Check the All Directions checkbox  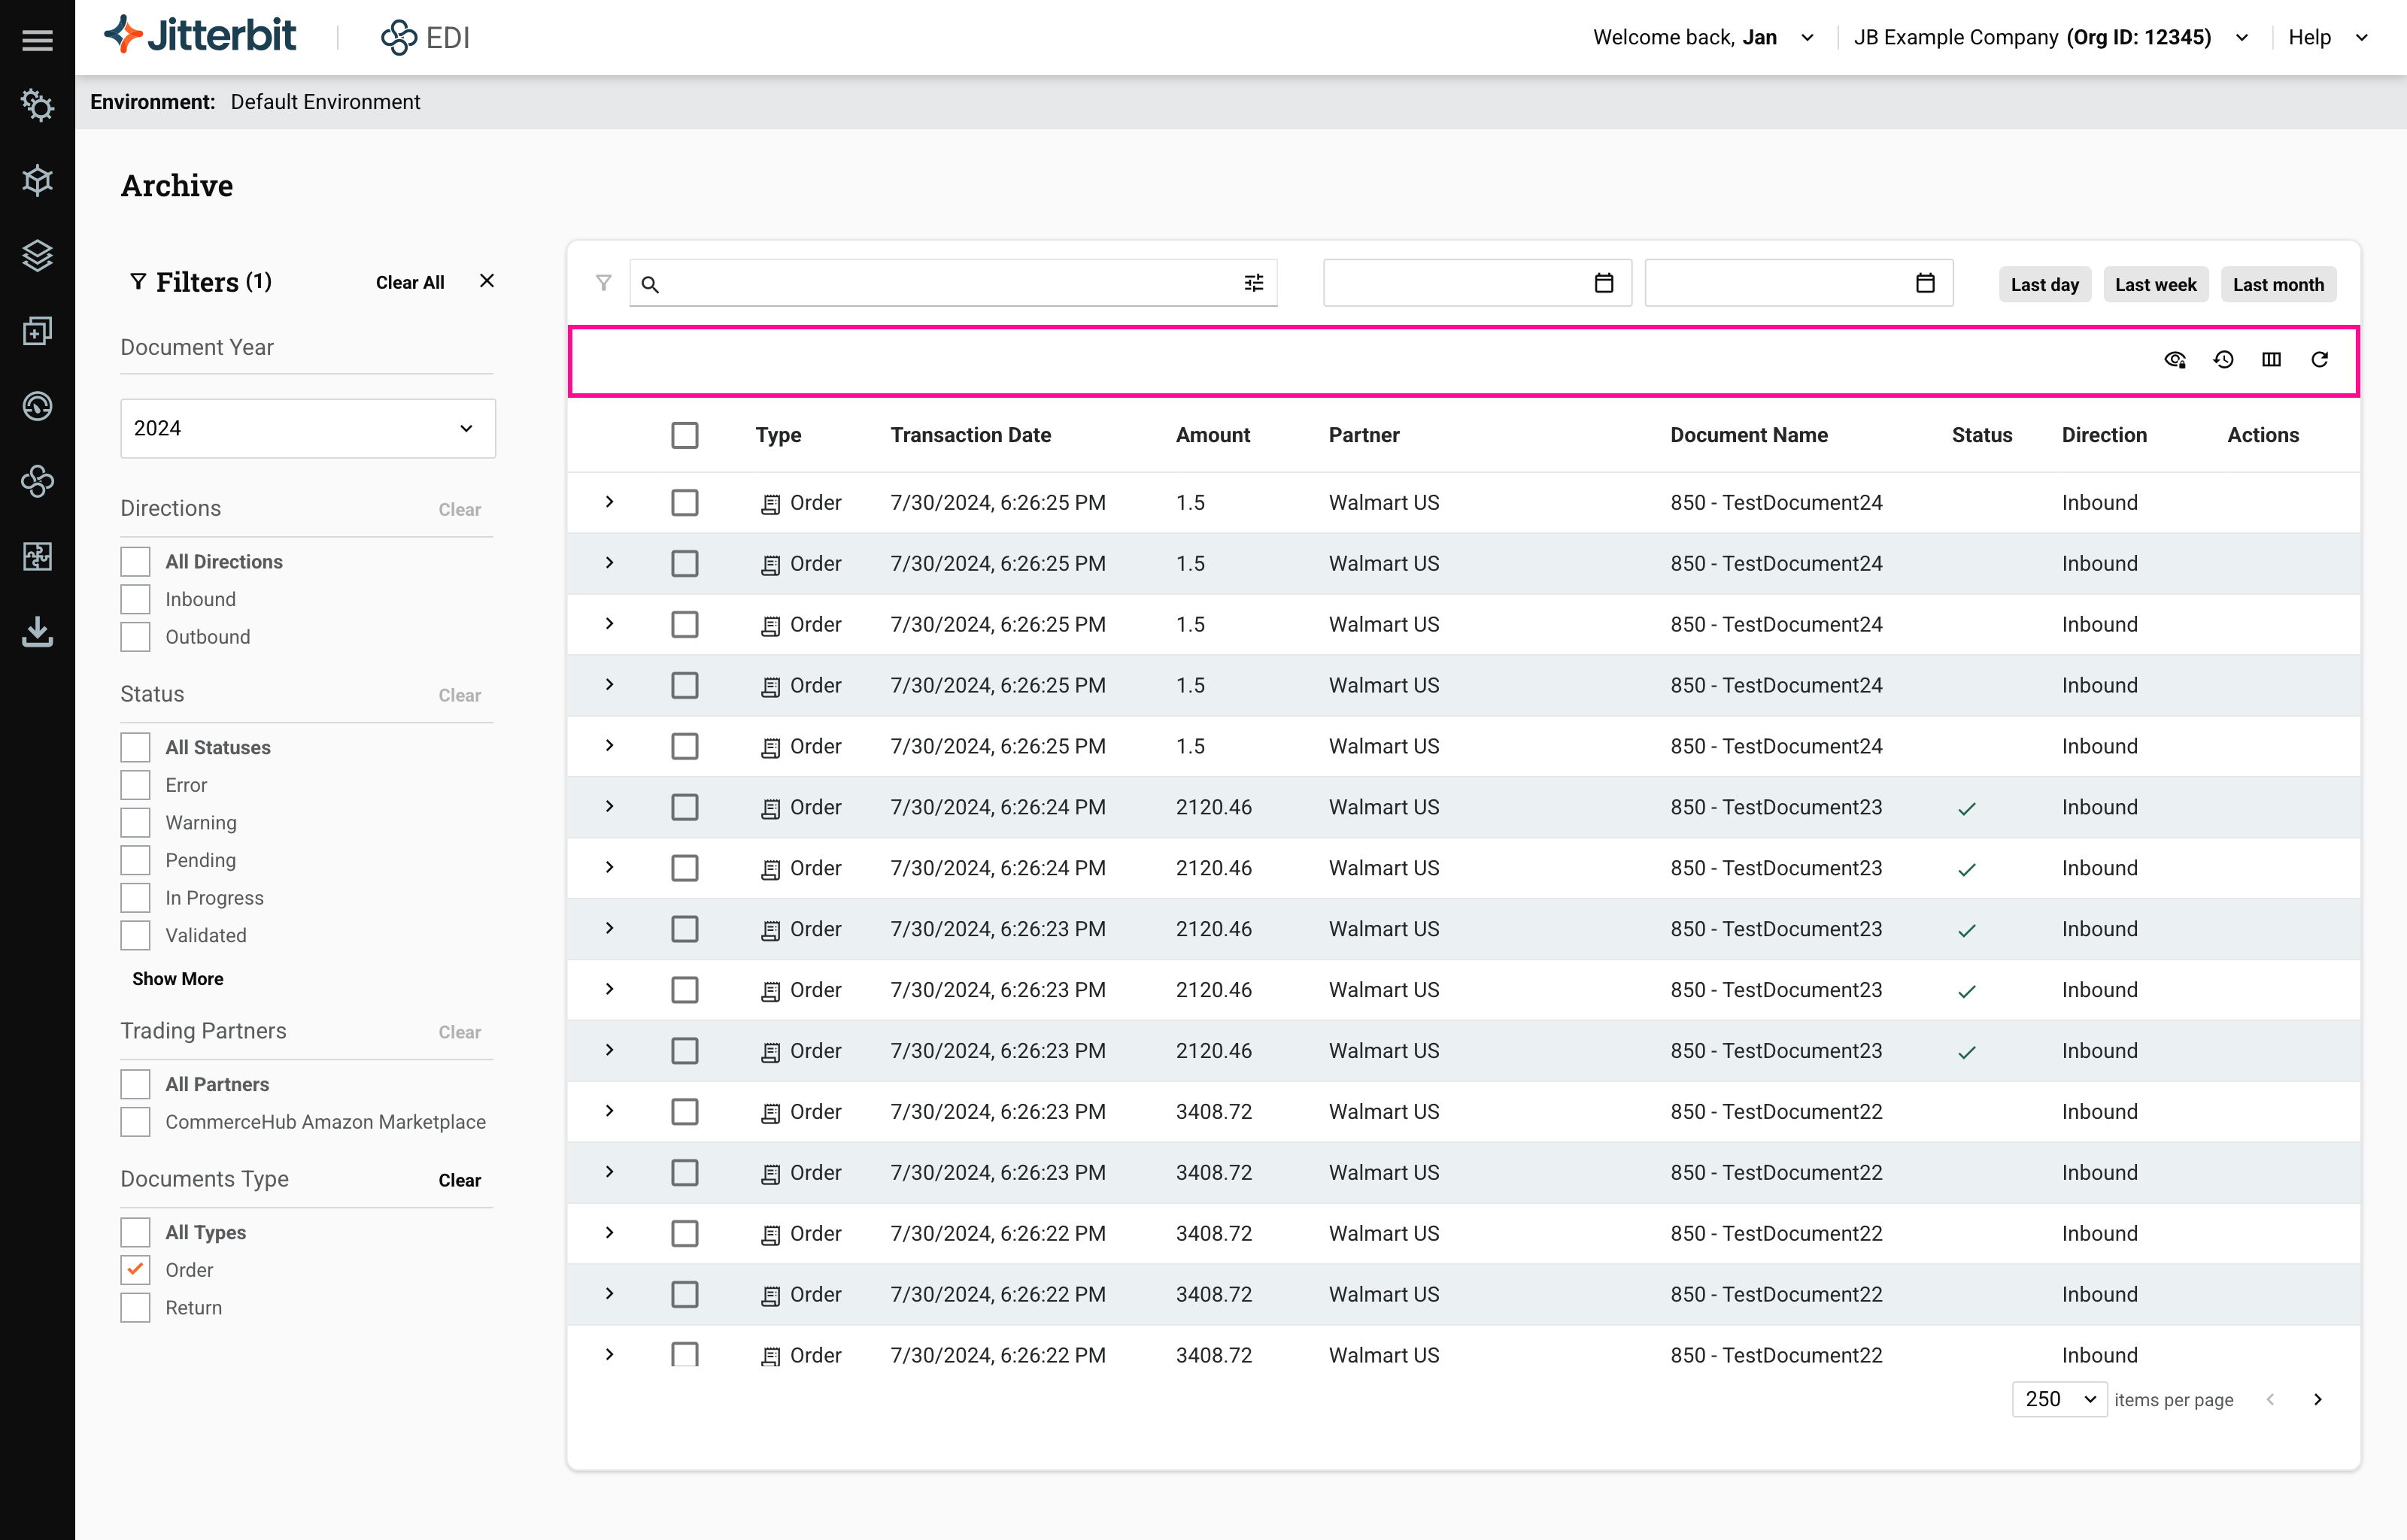pyautogui.click(x=135, y=562)
